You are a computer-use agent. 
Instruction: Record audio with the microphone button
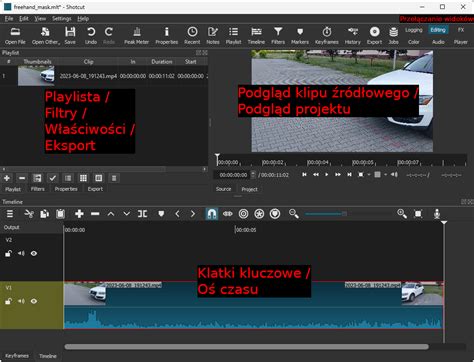pyautogui.click(x=437, y=214)
